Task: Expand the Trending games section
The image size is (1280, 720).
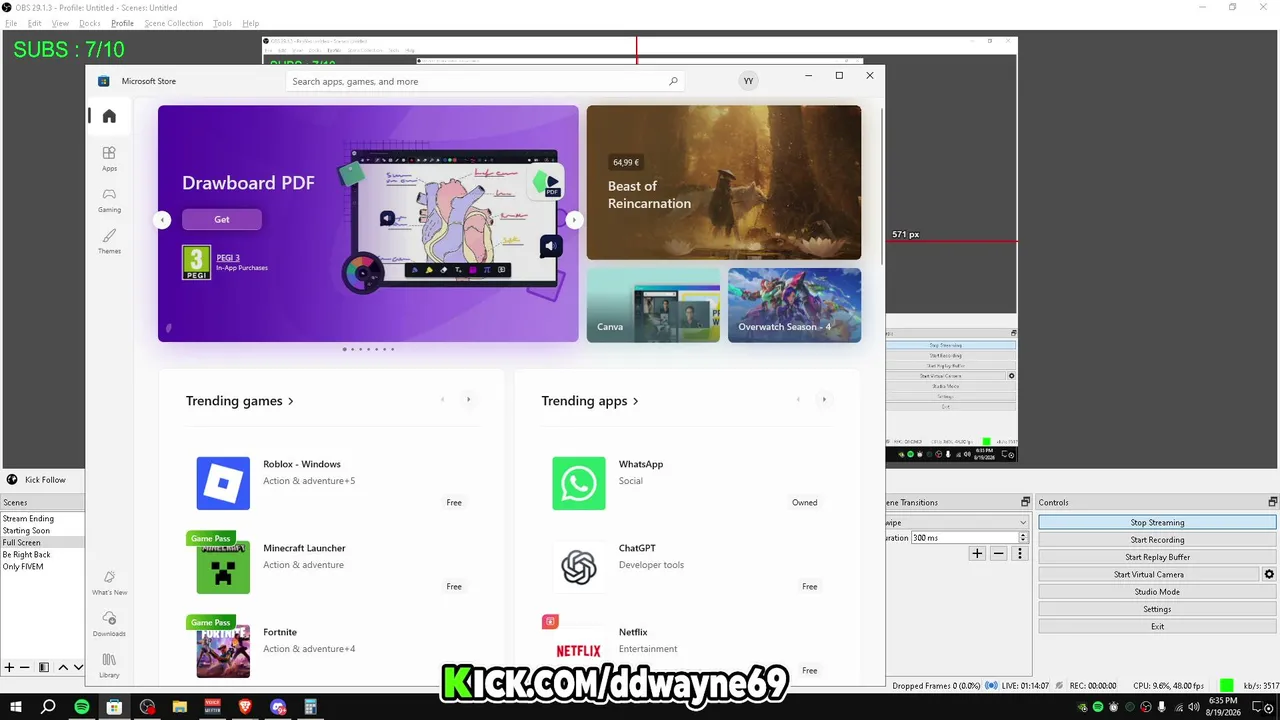Action: point(240,401)
